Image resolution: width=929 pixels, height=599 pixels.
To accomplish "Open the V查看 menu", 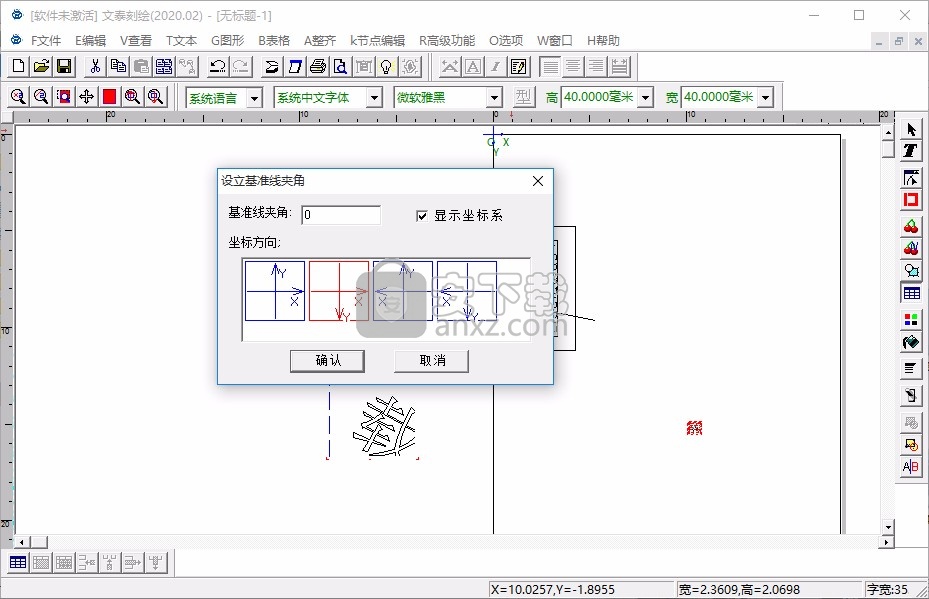I will (x=136, y=40).
